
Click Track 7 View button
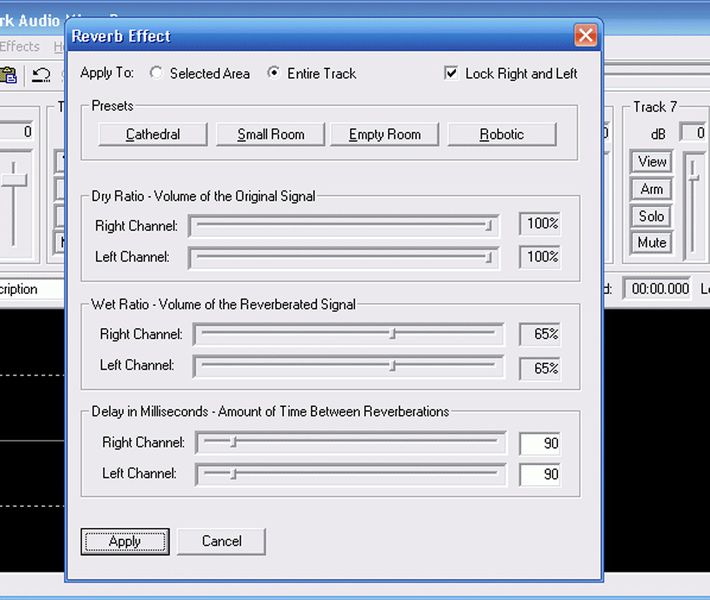tap(652, 162)
